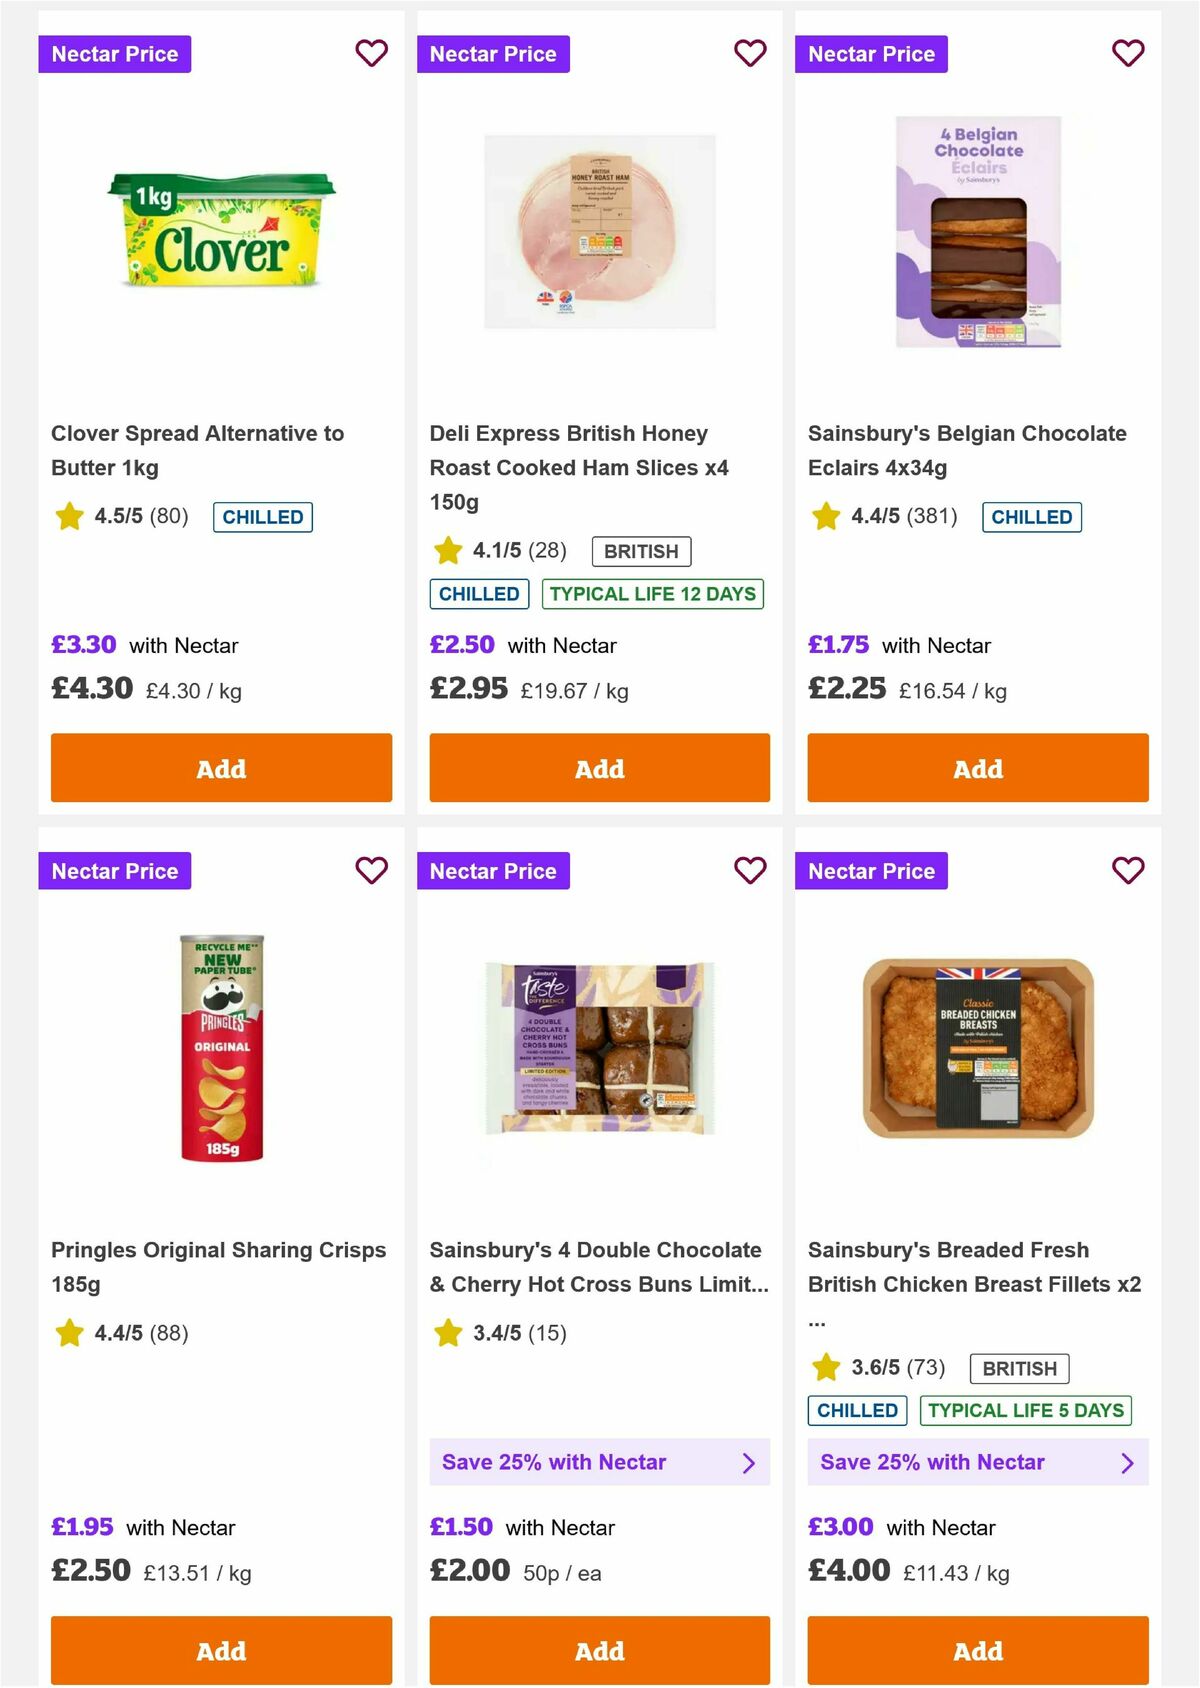1200x1688 pixels.
Task: Click the star icon on breaded chicken fillets rating
Action: coord(825,1367)
